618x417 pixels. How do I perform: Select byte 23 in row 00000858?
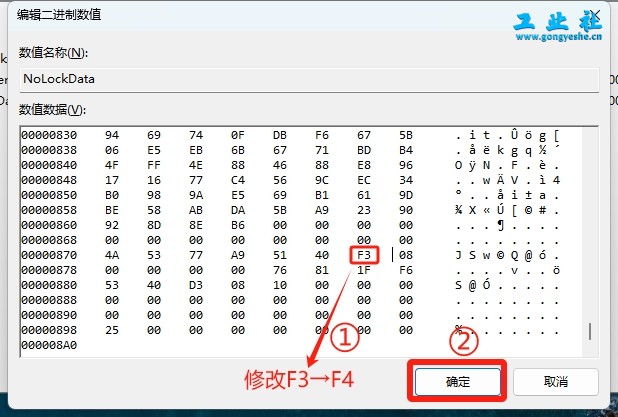pos(364,210)
